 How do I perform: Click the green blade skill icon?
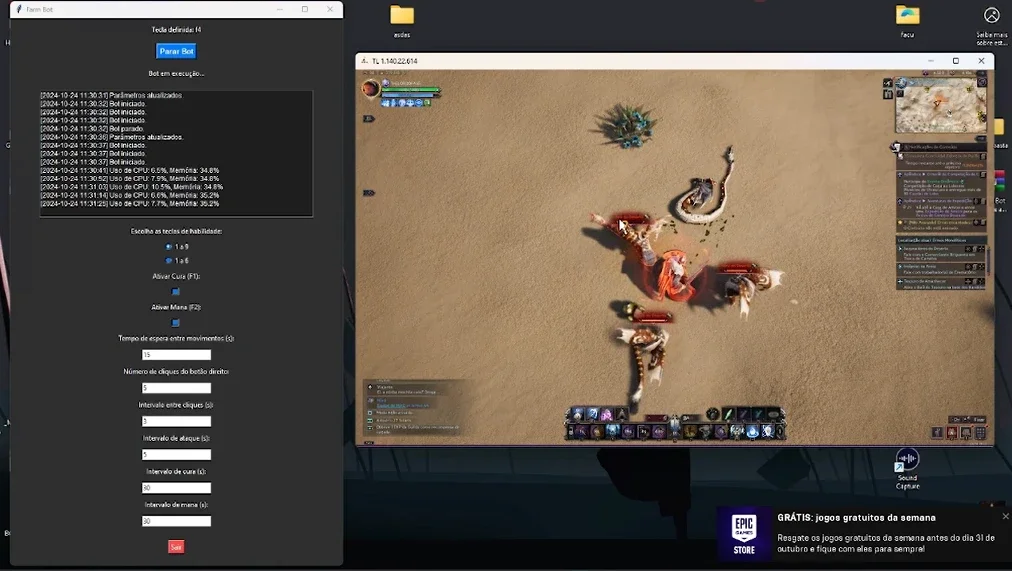[x=728, y=414]
